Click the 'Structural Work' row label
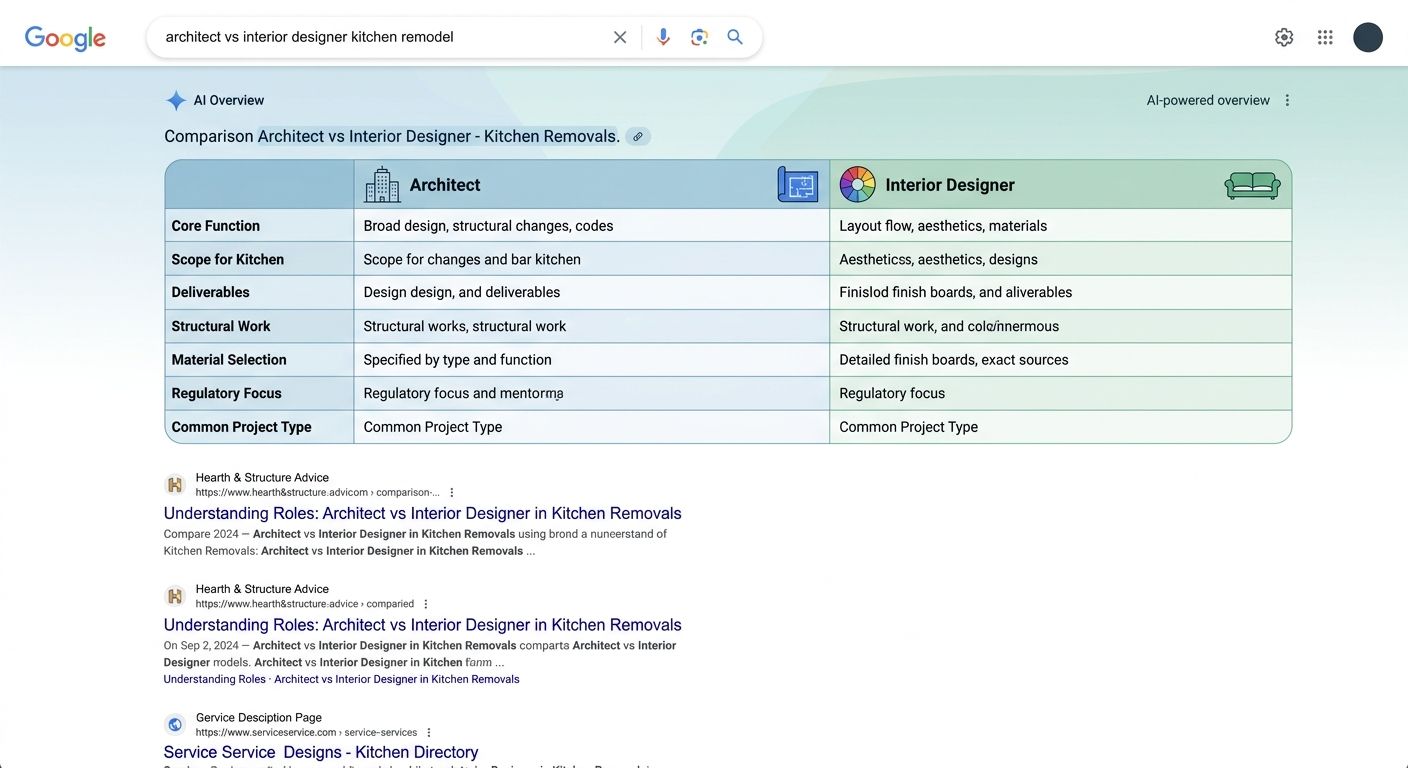 click(x=221, y=326)
